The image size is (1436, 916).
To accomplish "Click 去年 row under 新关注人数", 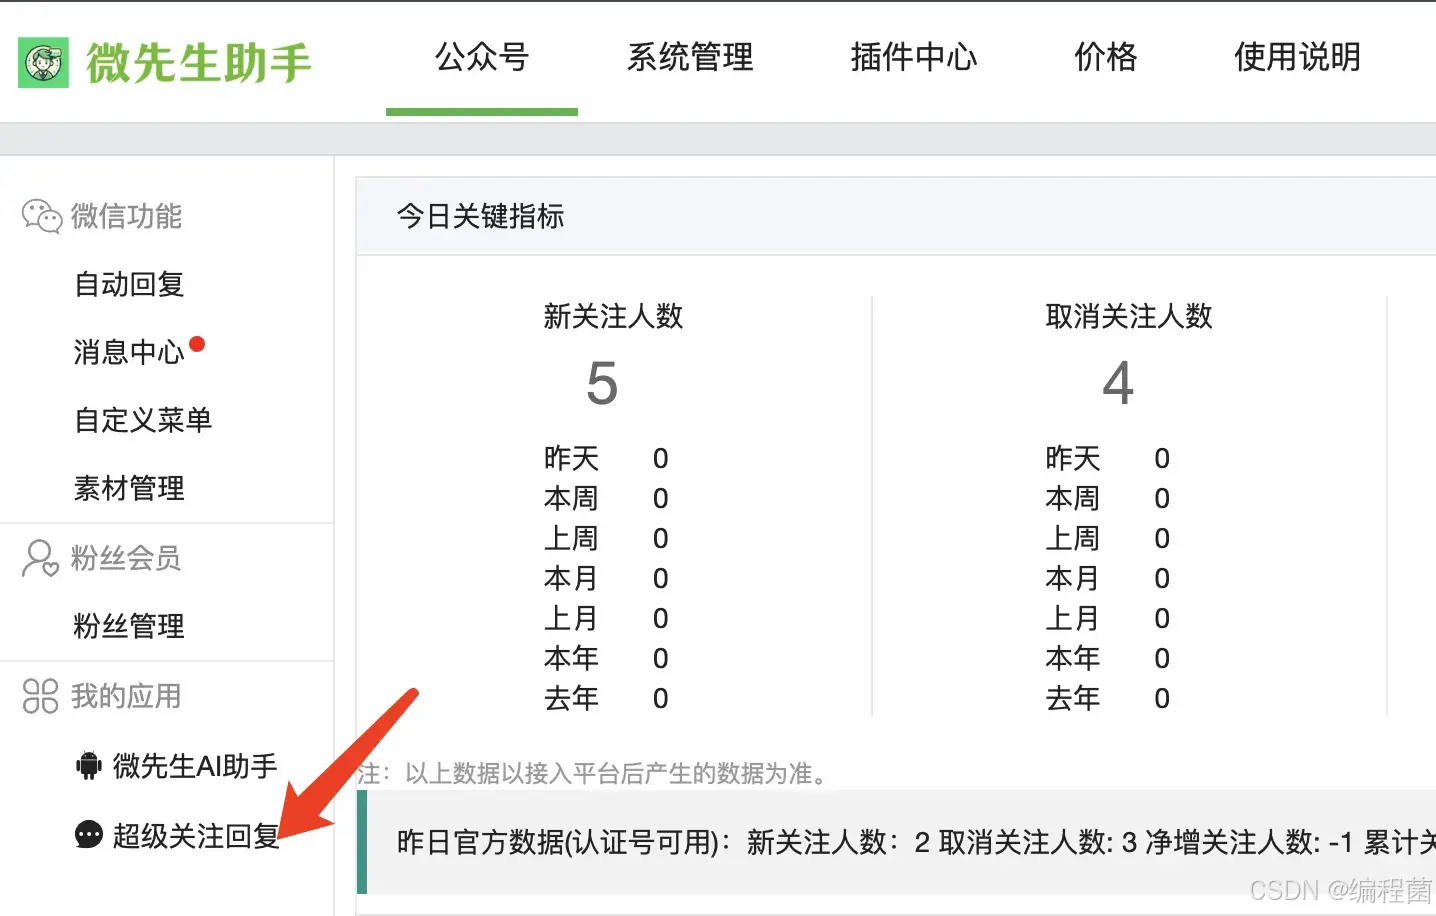I will coord(606,698).
